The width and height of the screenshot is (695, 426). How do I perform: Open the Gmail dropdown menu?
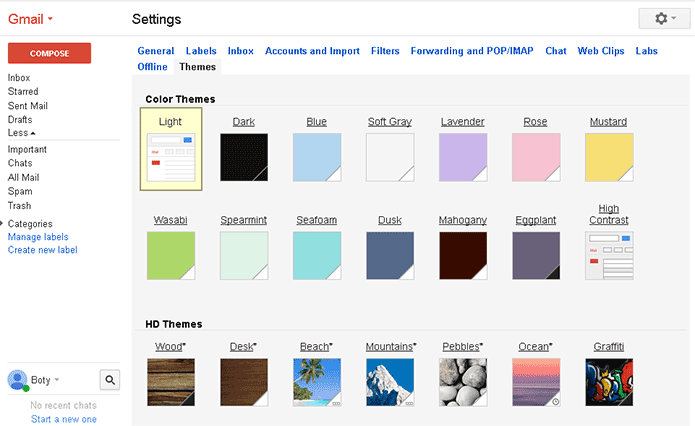pyautogui.click(x=30, y=19)
